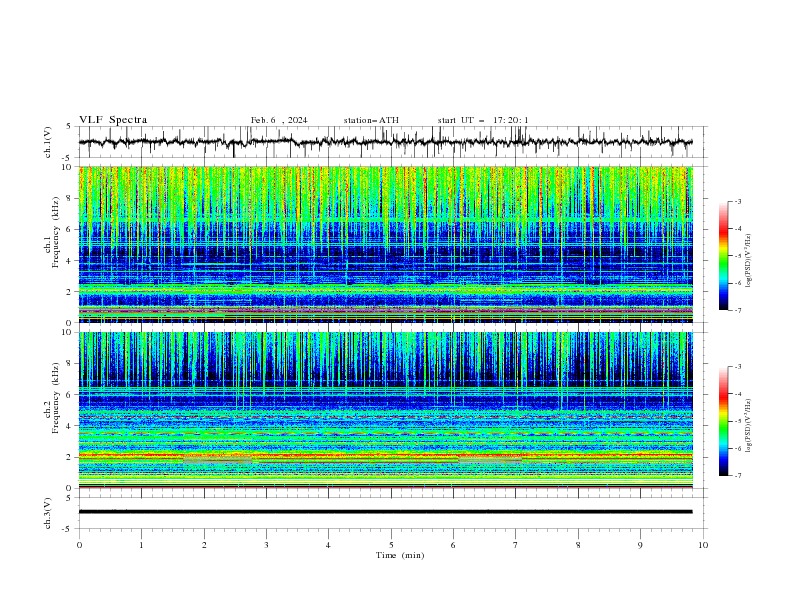Click the ch.2 frequency tick label "4"

coord(70,426)
